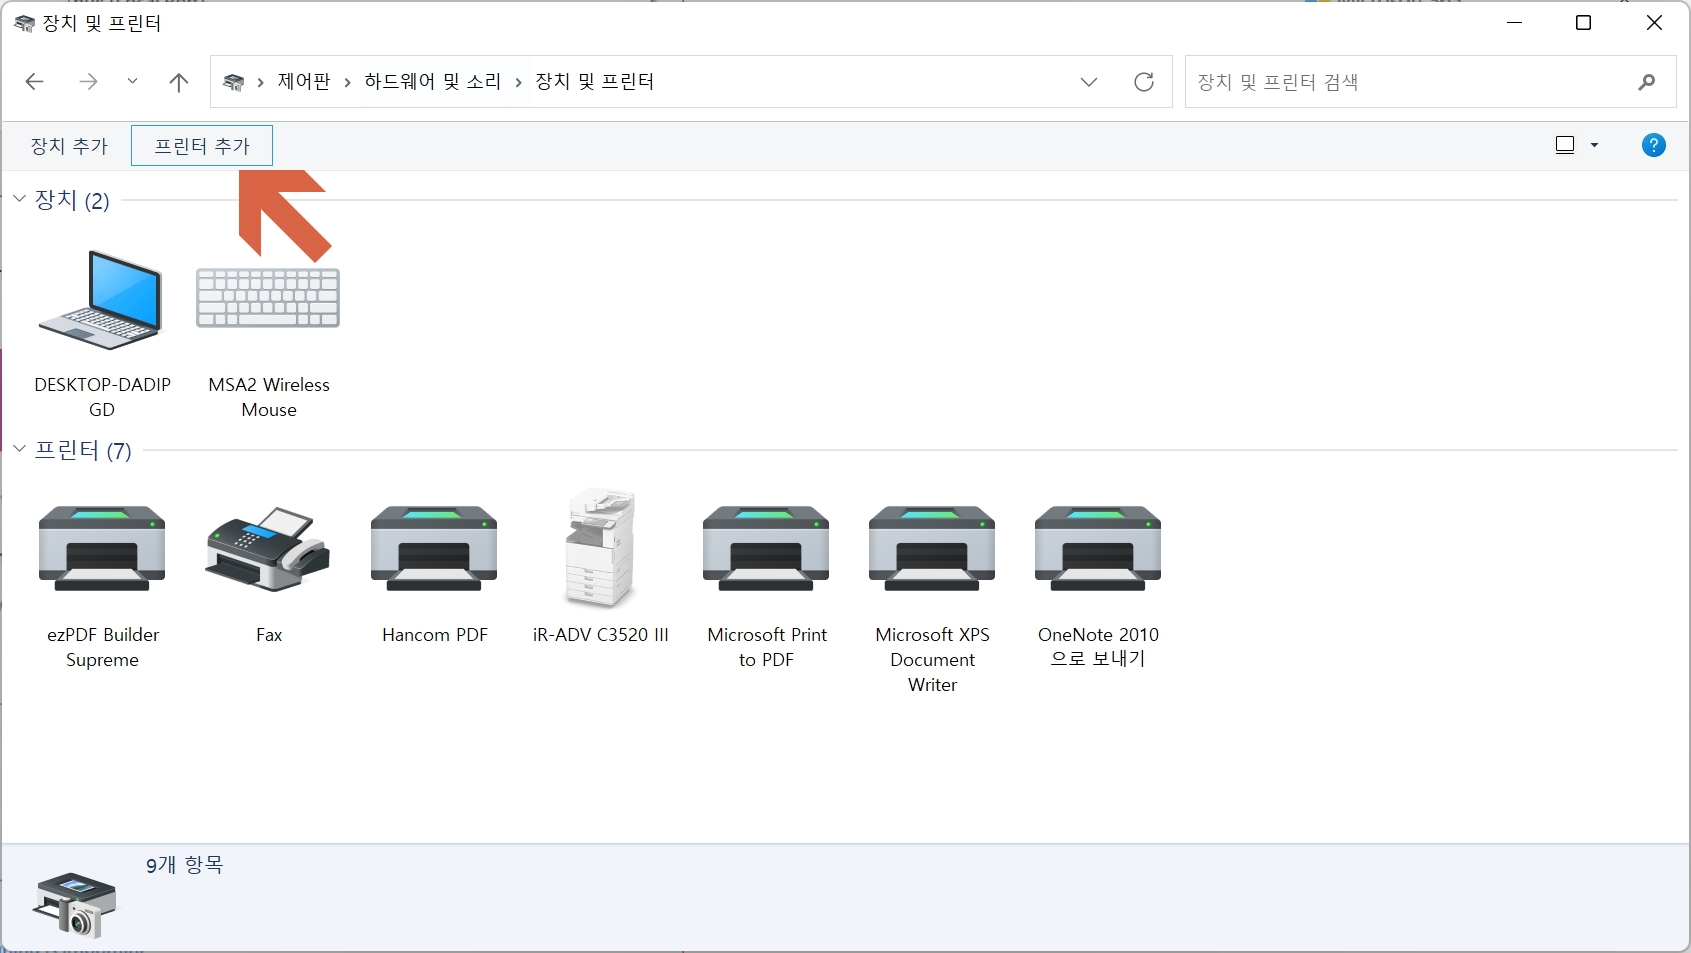Click the 9개 항목 status text

point(185,865)
